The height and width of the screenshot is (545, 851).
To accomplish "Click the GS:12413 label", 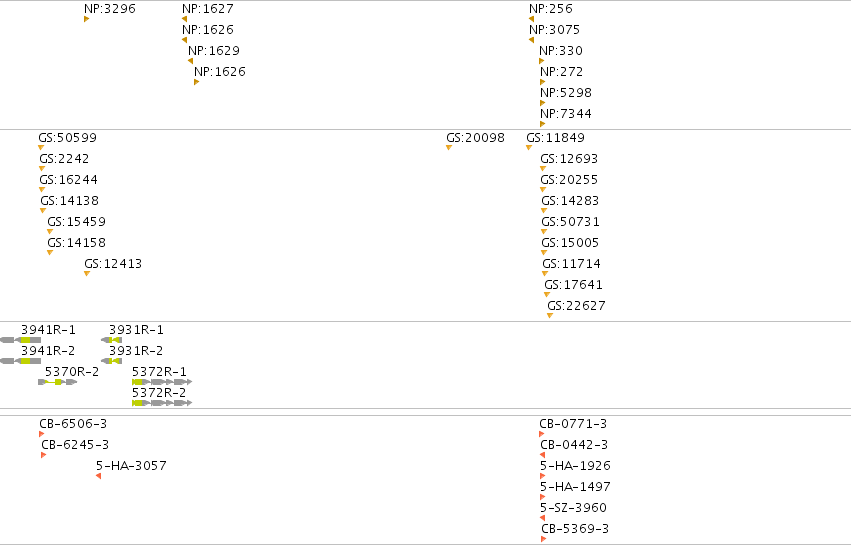I will (x=113, y=264).
